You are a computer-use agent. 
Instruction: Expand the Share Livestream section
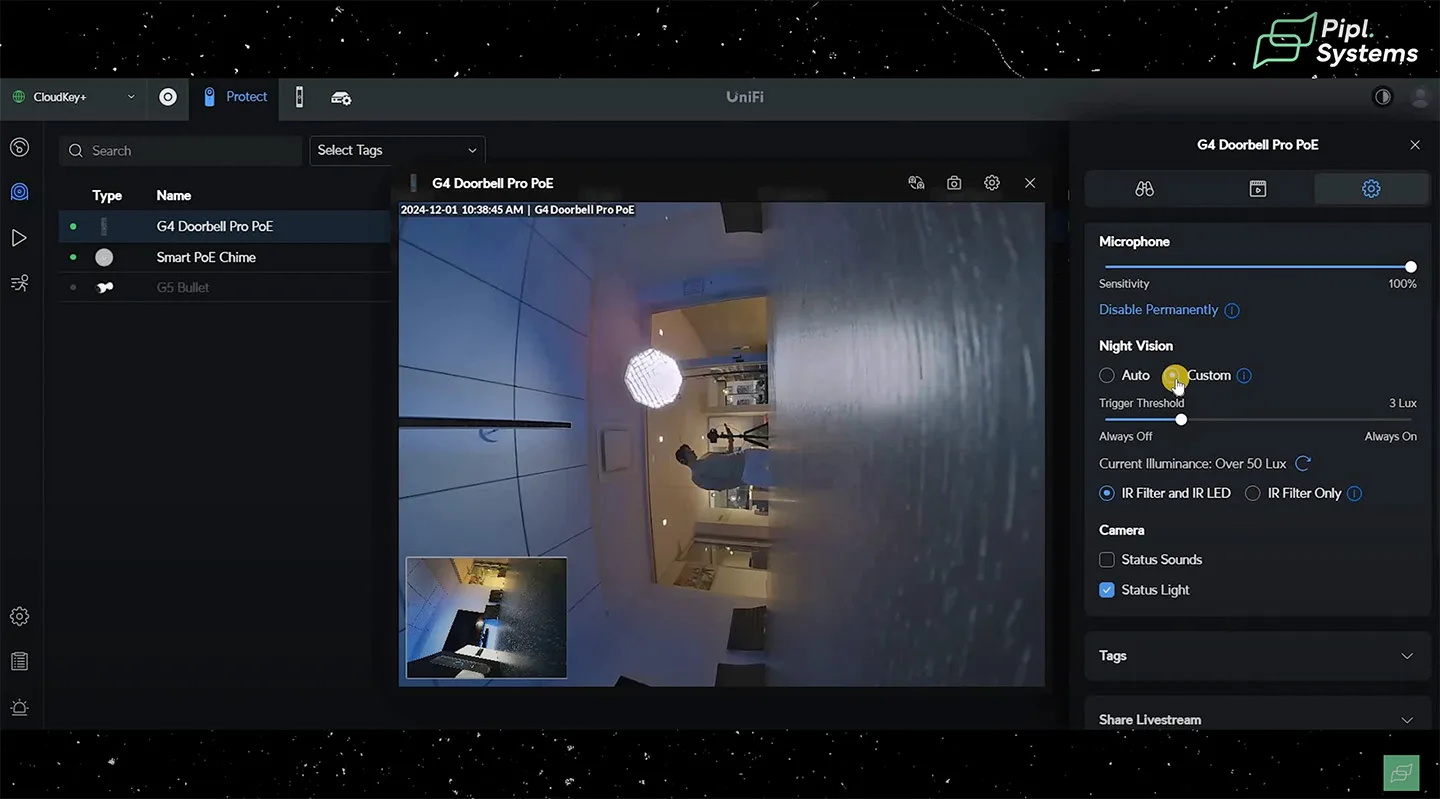[x=1258, y=719]
